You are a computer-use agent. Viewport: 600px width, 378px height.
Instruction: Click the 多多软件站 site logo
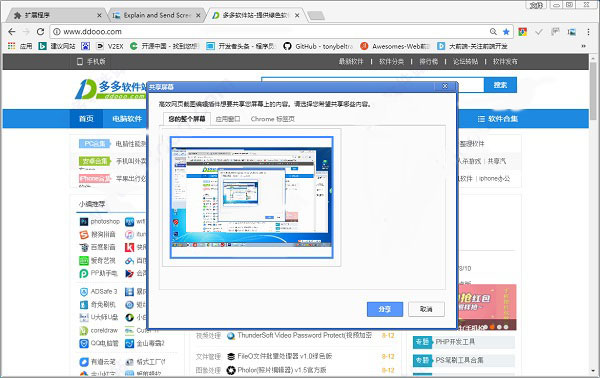pos(111,89)
